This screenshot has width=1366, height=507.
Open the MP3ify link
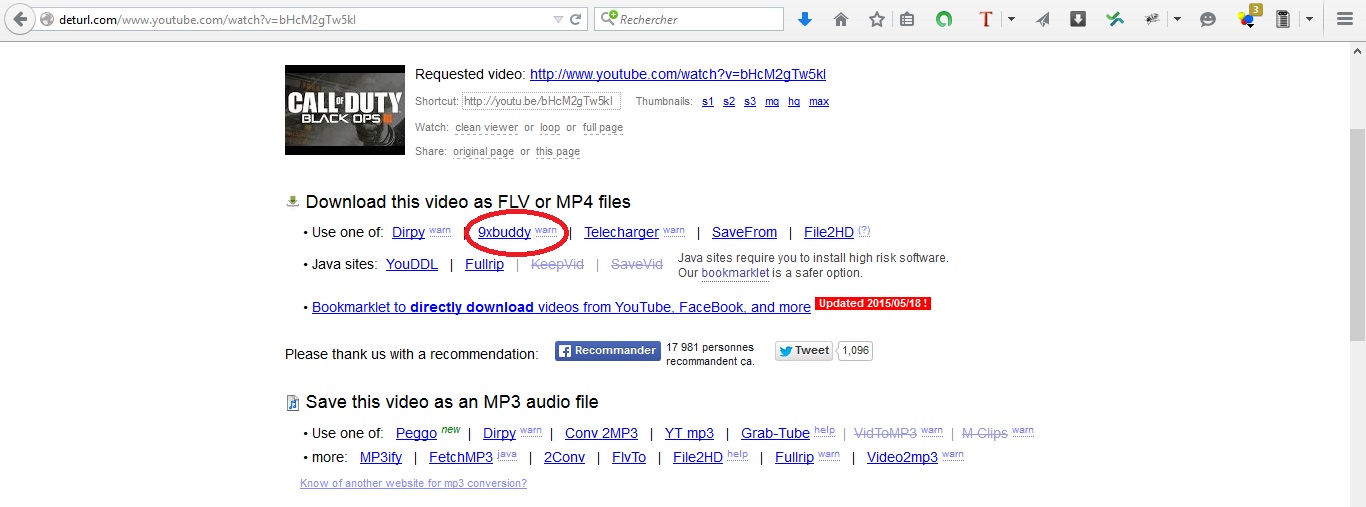(x=381, y=457)
